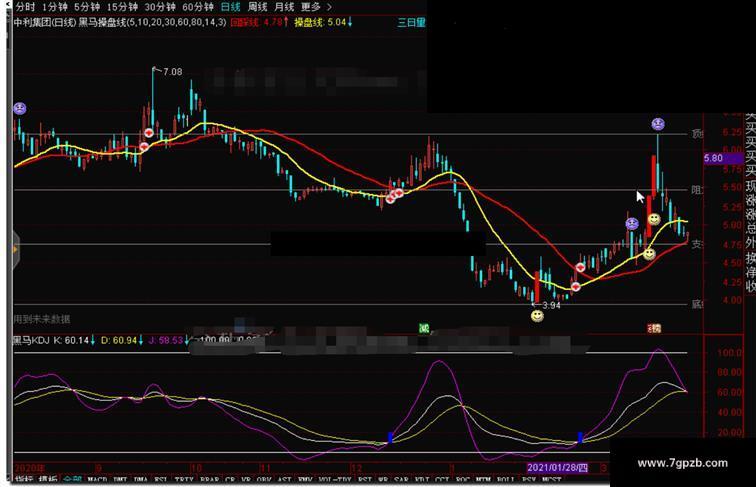Screen dimensions: 756x487
Task: Click the leftmost red marker of the December pair
Action: pos(390,198)
